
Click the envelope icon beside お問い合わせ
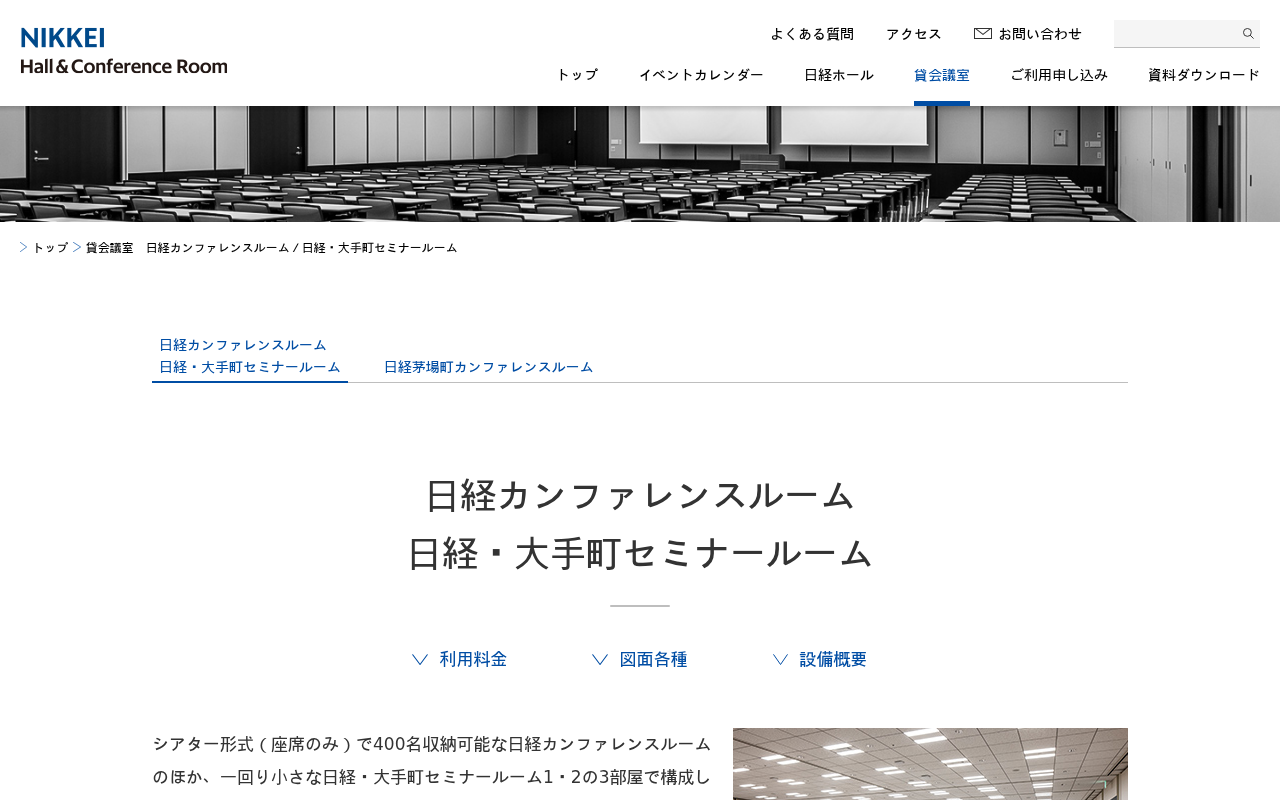tap(983, 33)
